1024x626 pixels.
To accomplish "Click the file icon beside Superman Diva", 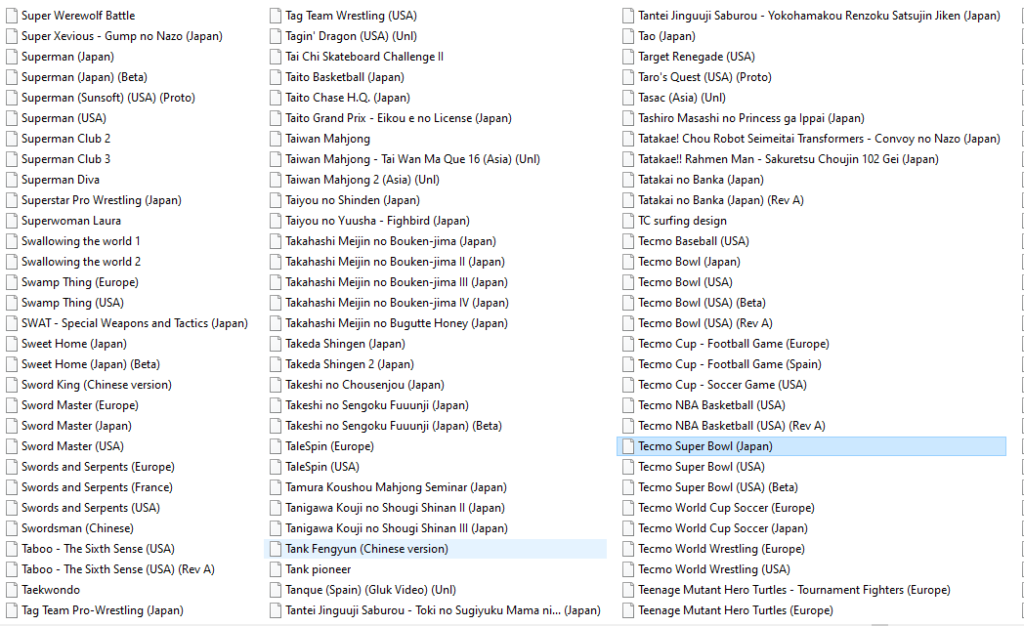I will tap(12, 180).
